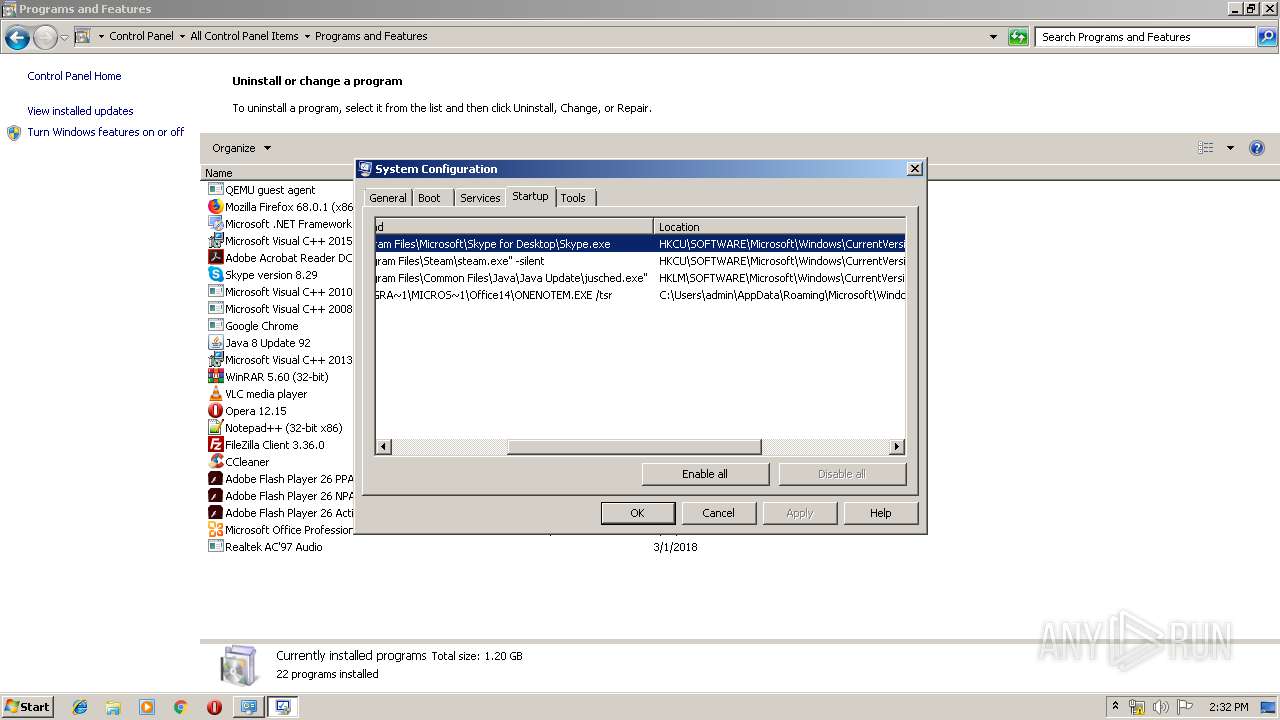
Task: Select VLC media player icon
Action: pos(215,393)
